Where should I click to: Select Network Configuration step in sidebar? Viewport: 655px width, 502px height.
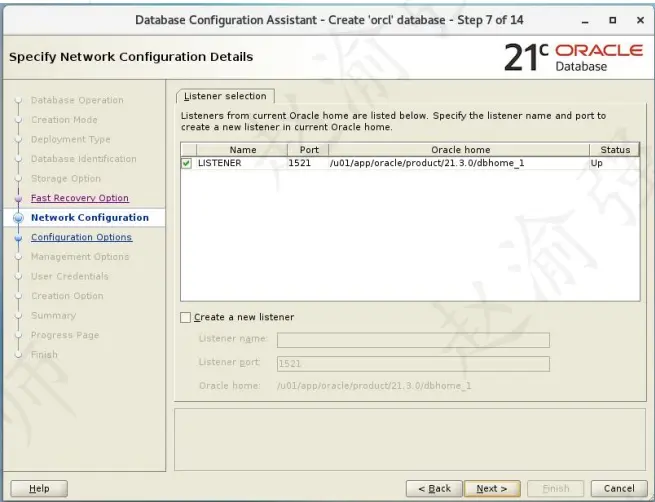click(90, 218)
